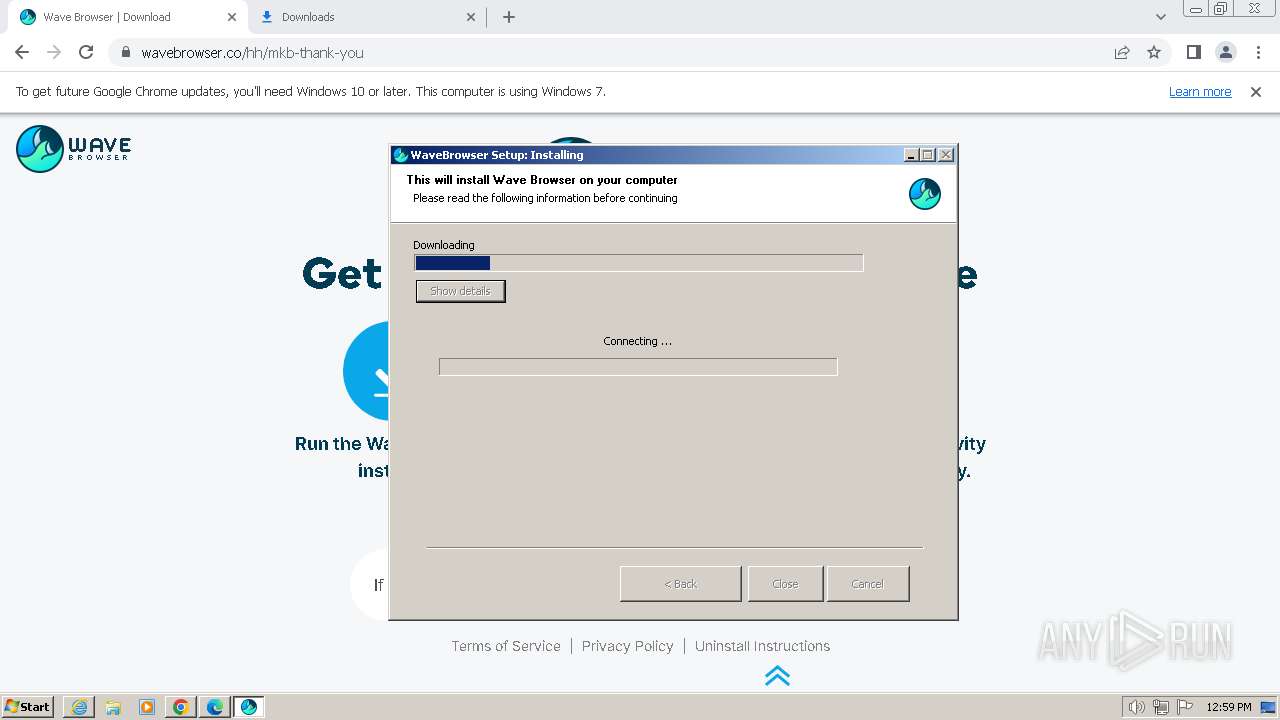Launch Internet Explorer from the taskbar
This screenshot has height=720, width=1280.
(79, 707)
